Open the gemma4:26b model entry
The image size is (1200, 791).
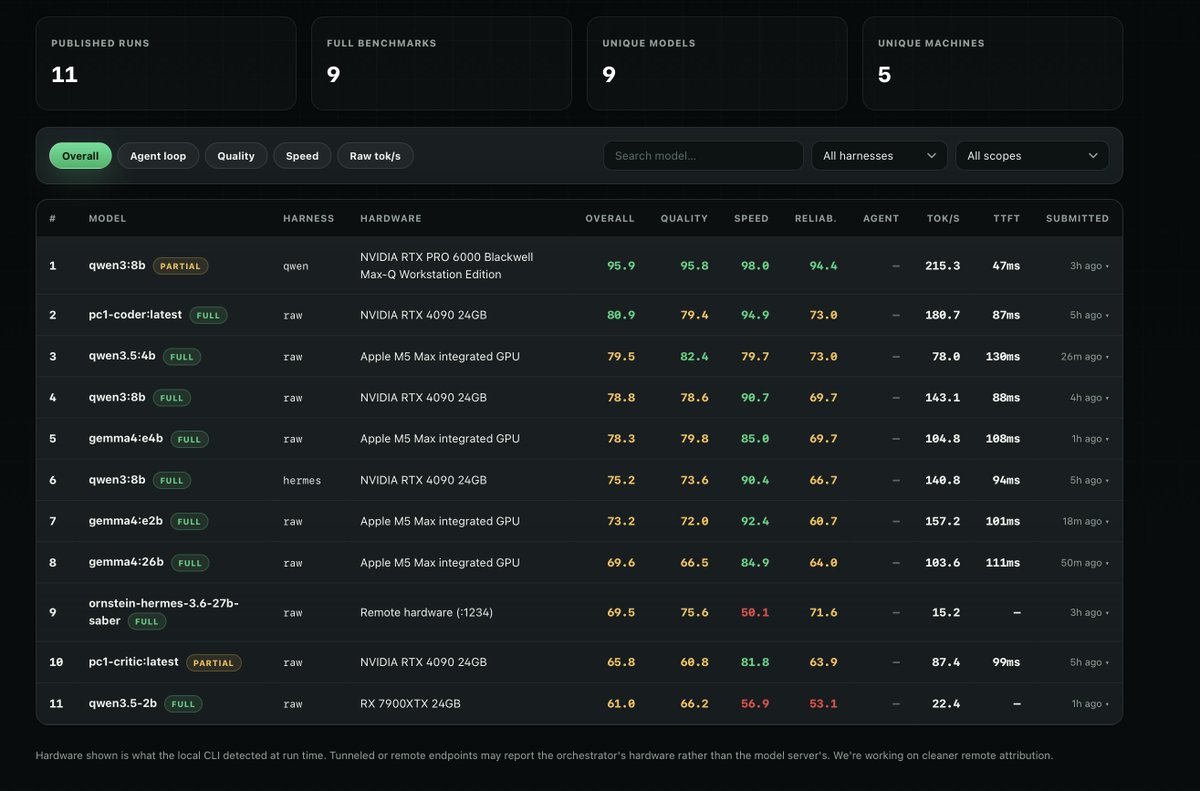[x=126, y=563]
